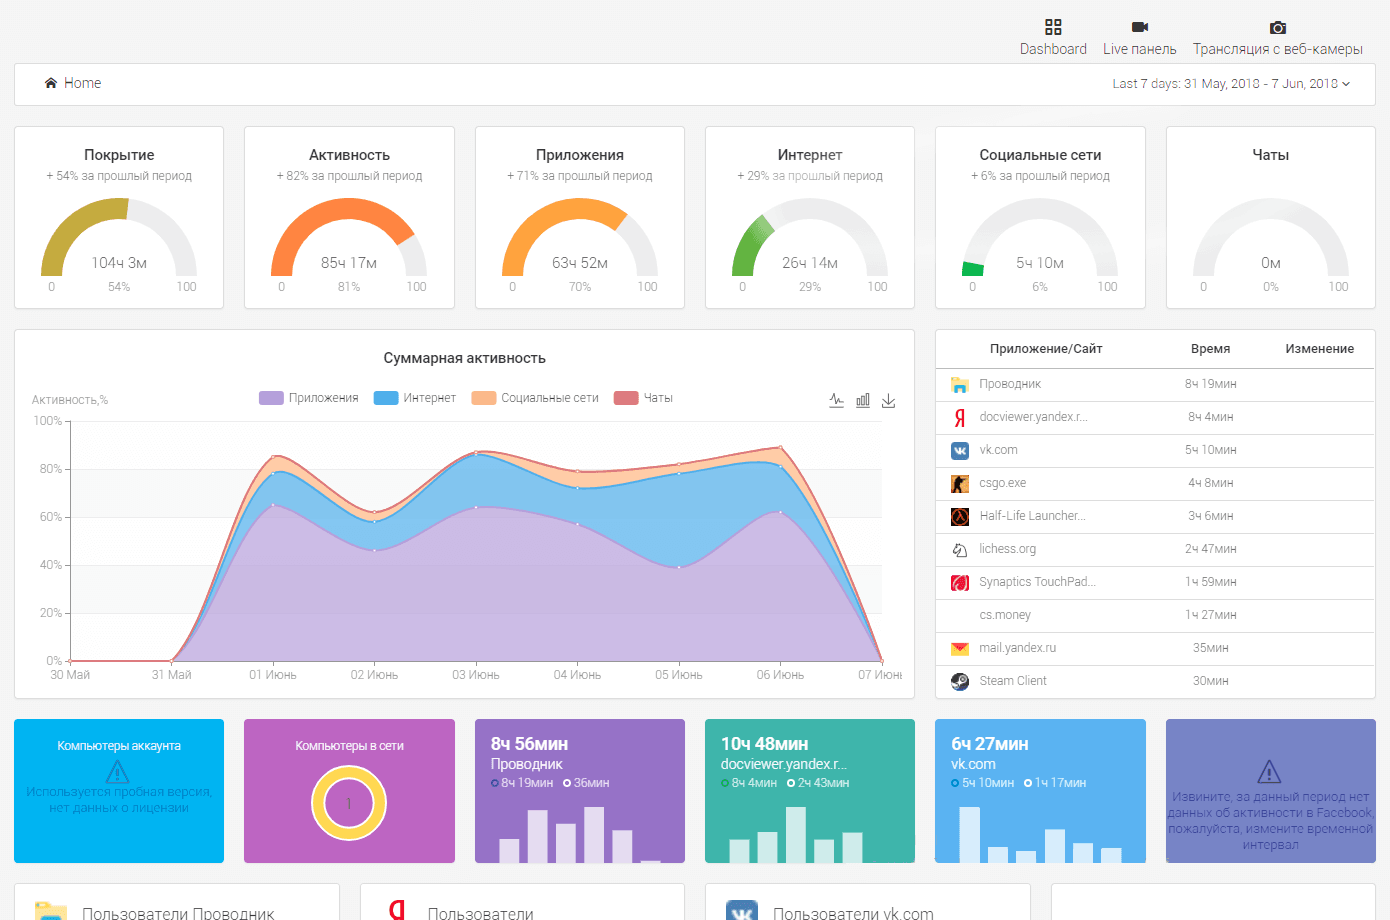1390x920 pixels.
Task: Open the Dashboard menu item
Action: click(1053, 49)
